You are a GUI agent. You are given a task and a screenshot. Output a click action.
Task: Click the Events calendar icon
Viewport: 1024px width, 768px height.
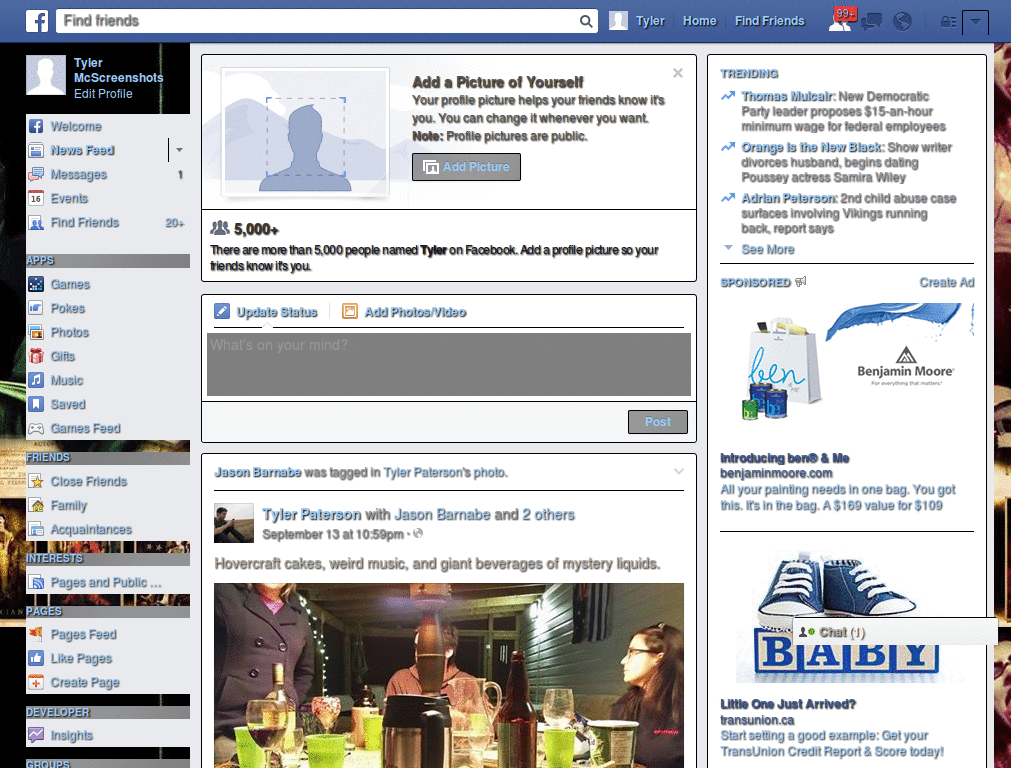37,199
